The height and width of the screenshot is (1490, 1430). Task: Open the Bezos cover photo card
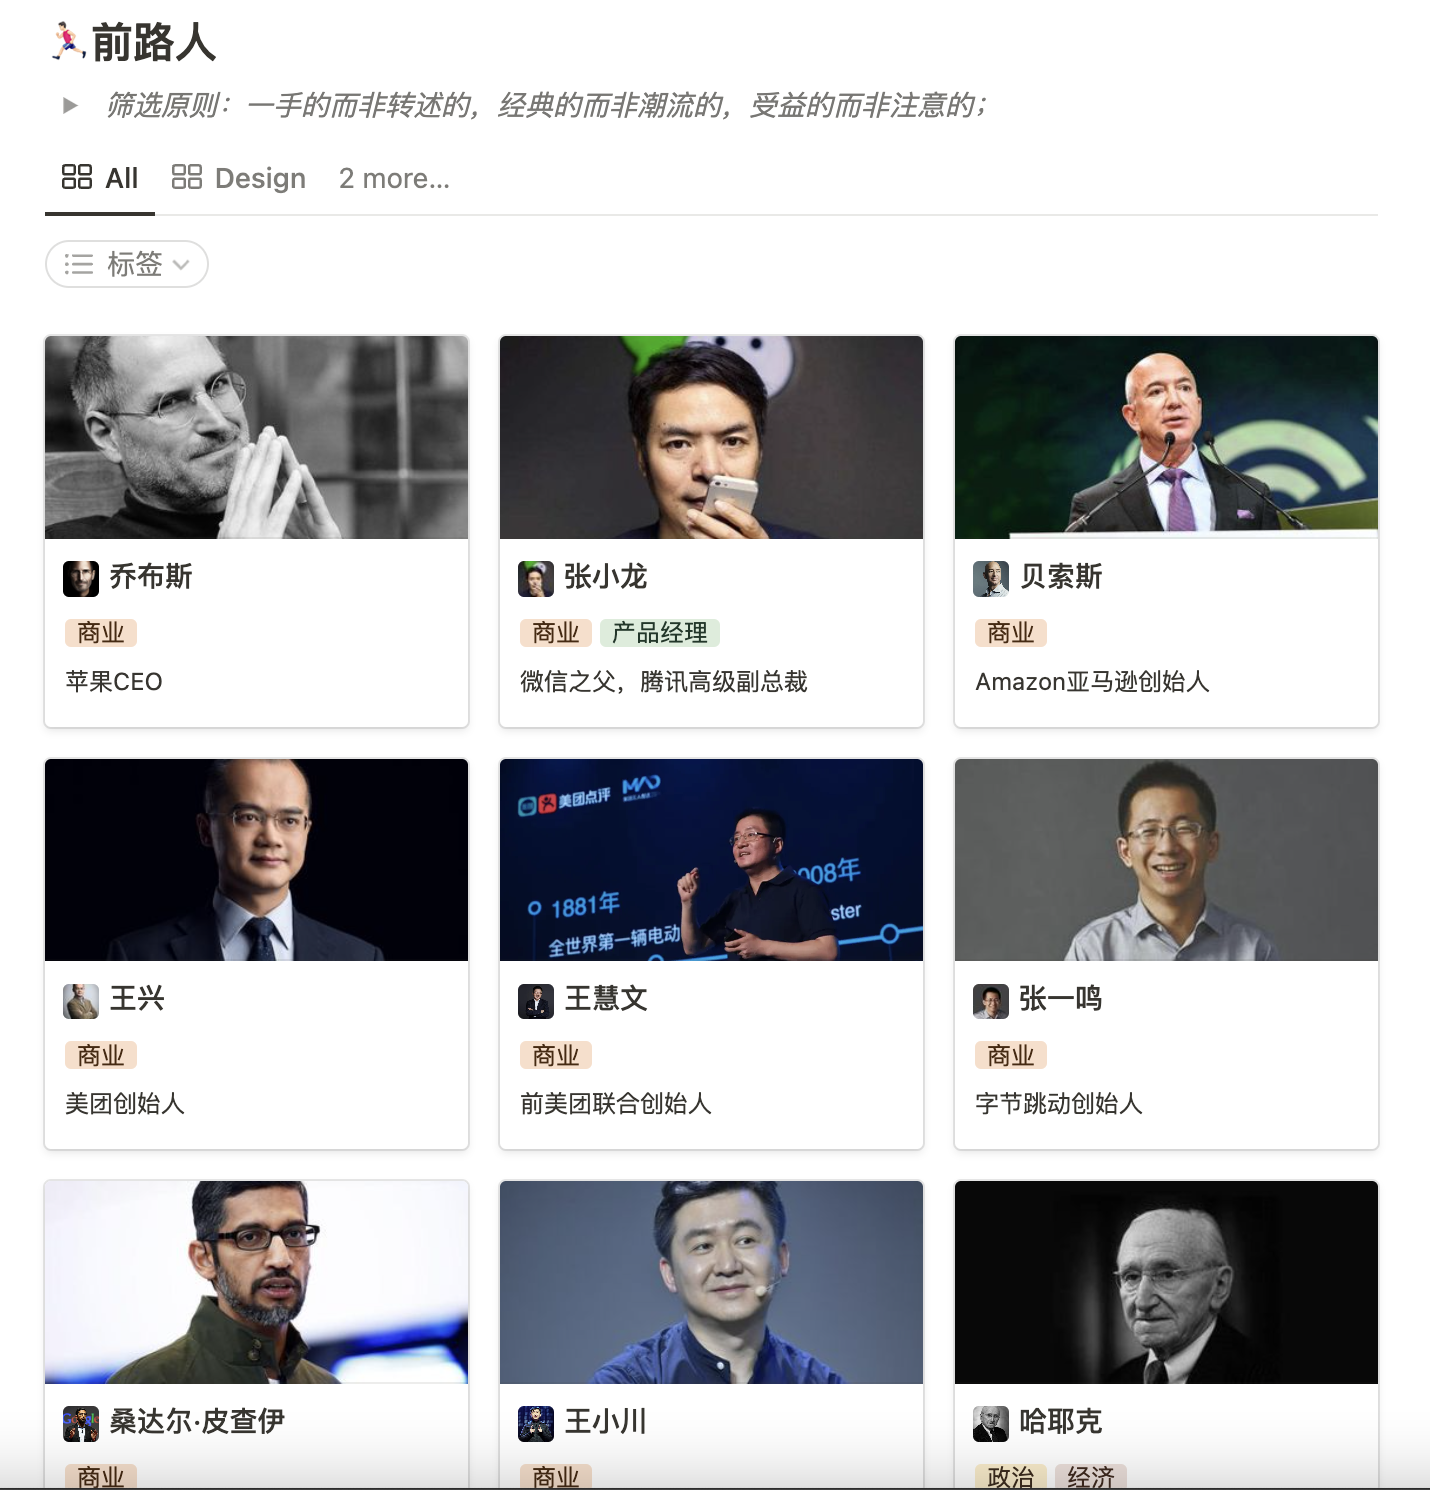[1166, 438]
